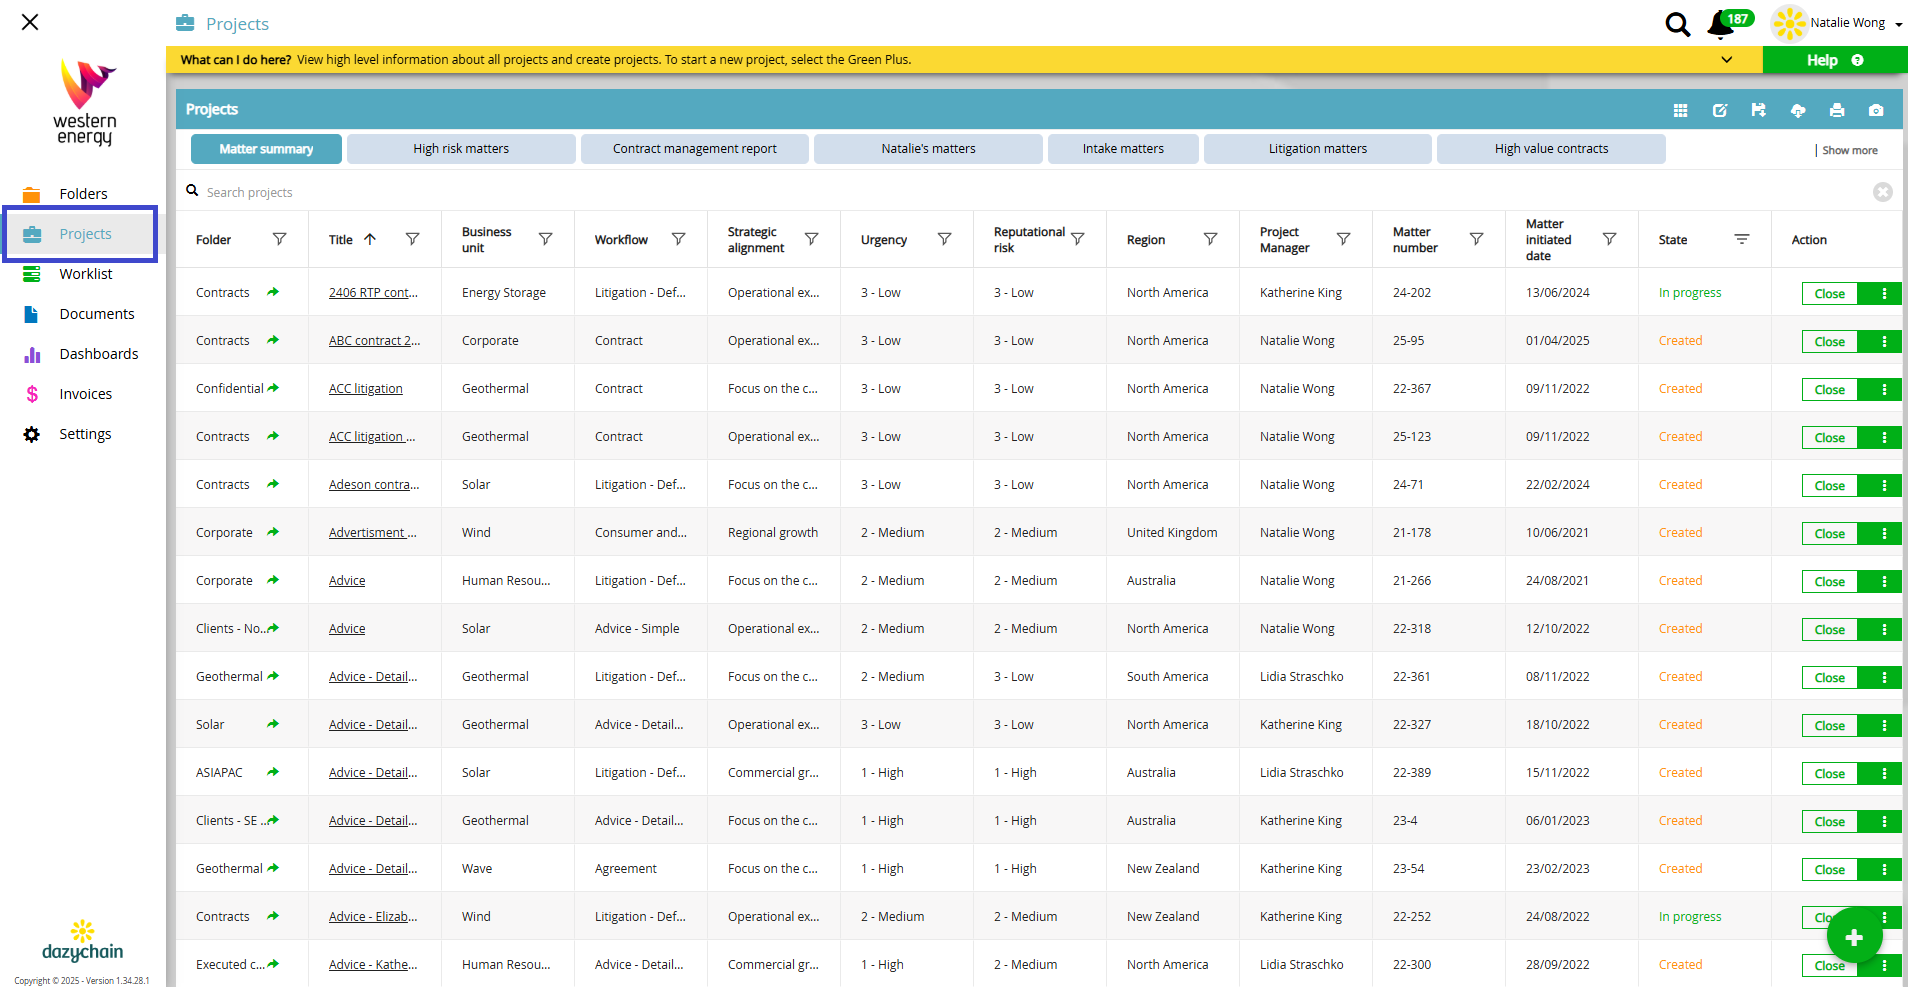Click the camera snapshot icon
1908x987 pixels.
[1876, 110]
